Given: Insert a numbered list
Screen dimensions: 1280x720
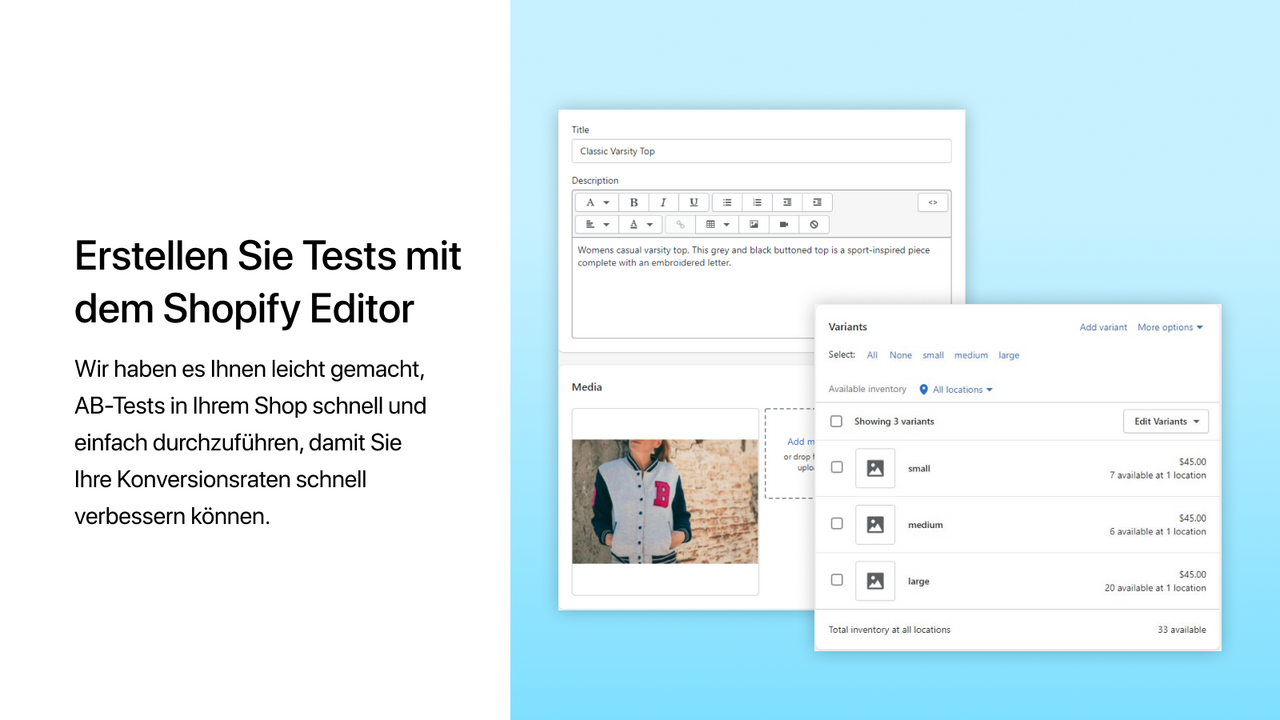Looking at the screenshot, I should tap(757, 202).
